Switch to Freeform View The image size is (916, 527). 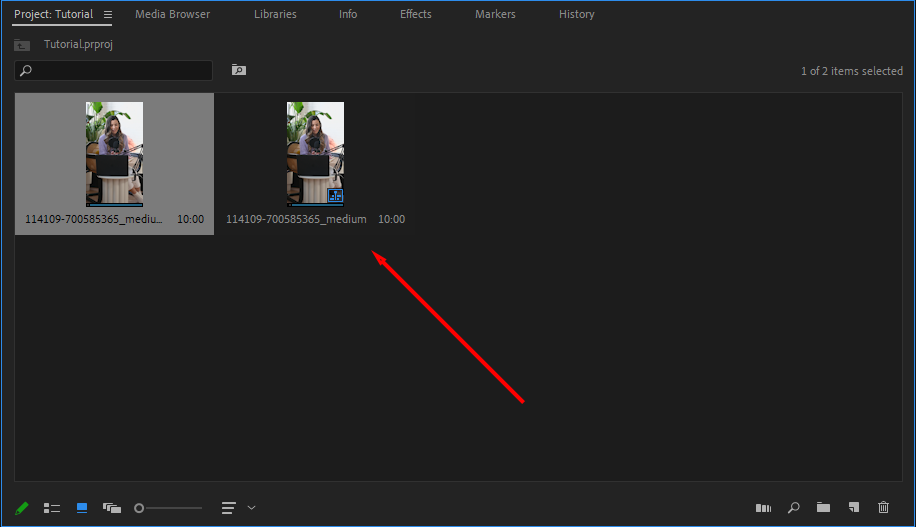coord(112,508)
